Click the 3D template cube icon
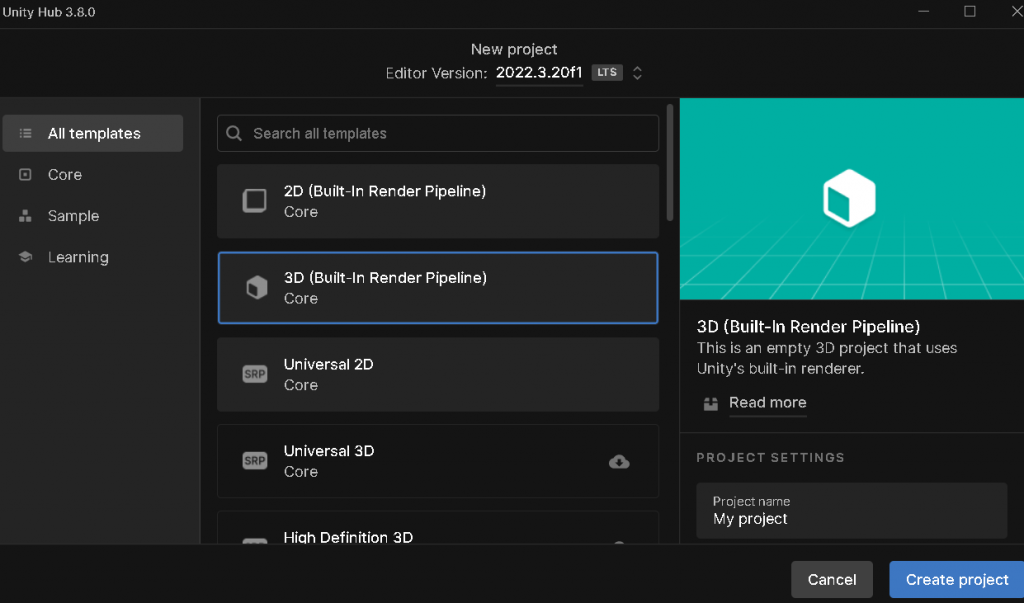Viewport: 1024px width, 603px height. coord(257,287)
